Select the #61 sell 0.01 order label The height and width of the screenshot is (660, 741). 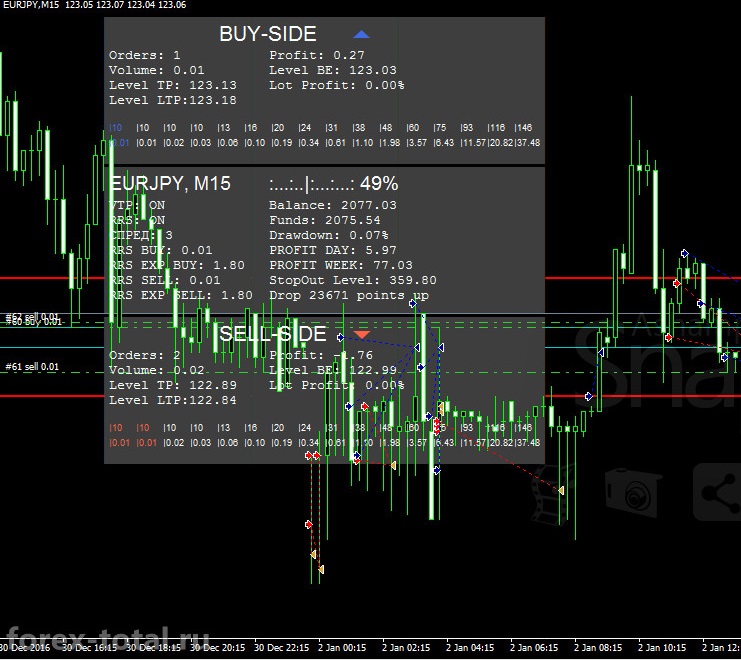pos(32,367)
